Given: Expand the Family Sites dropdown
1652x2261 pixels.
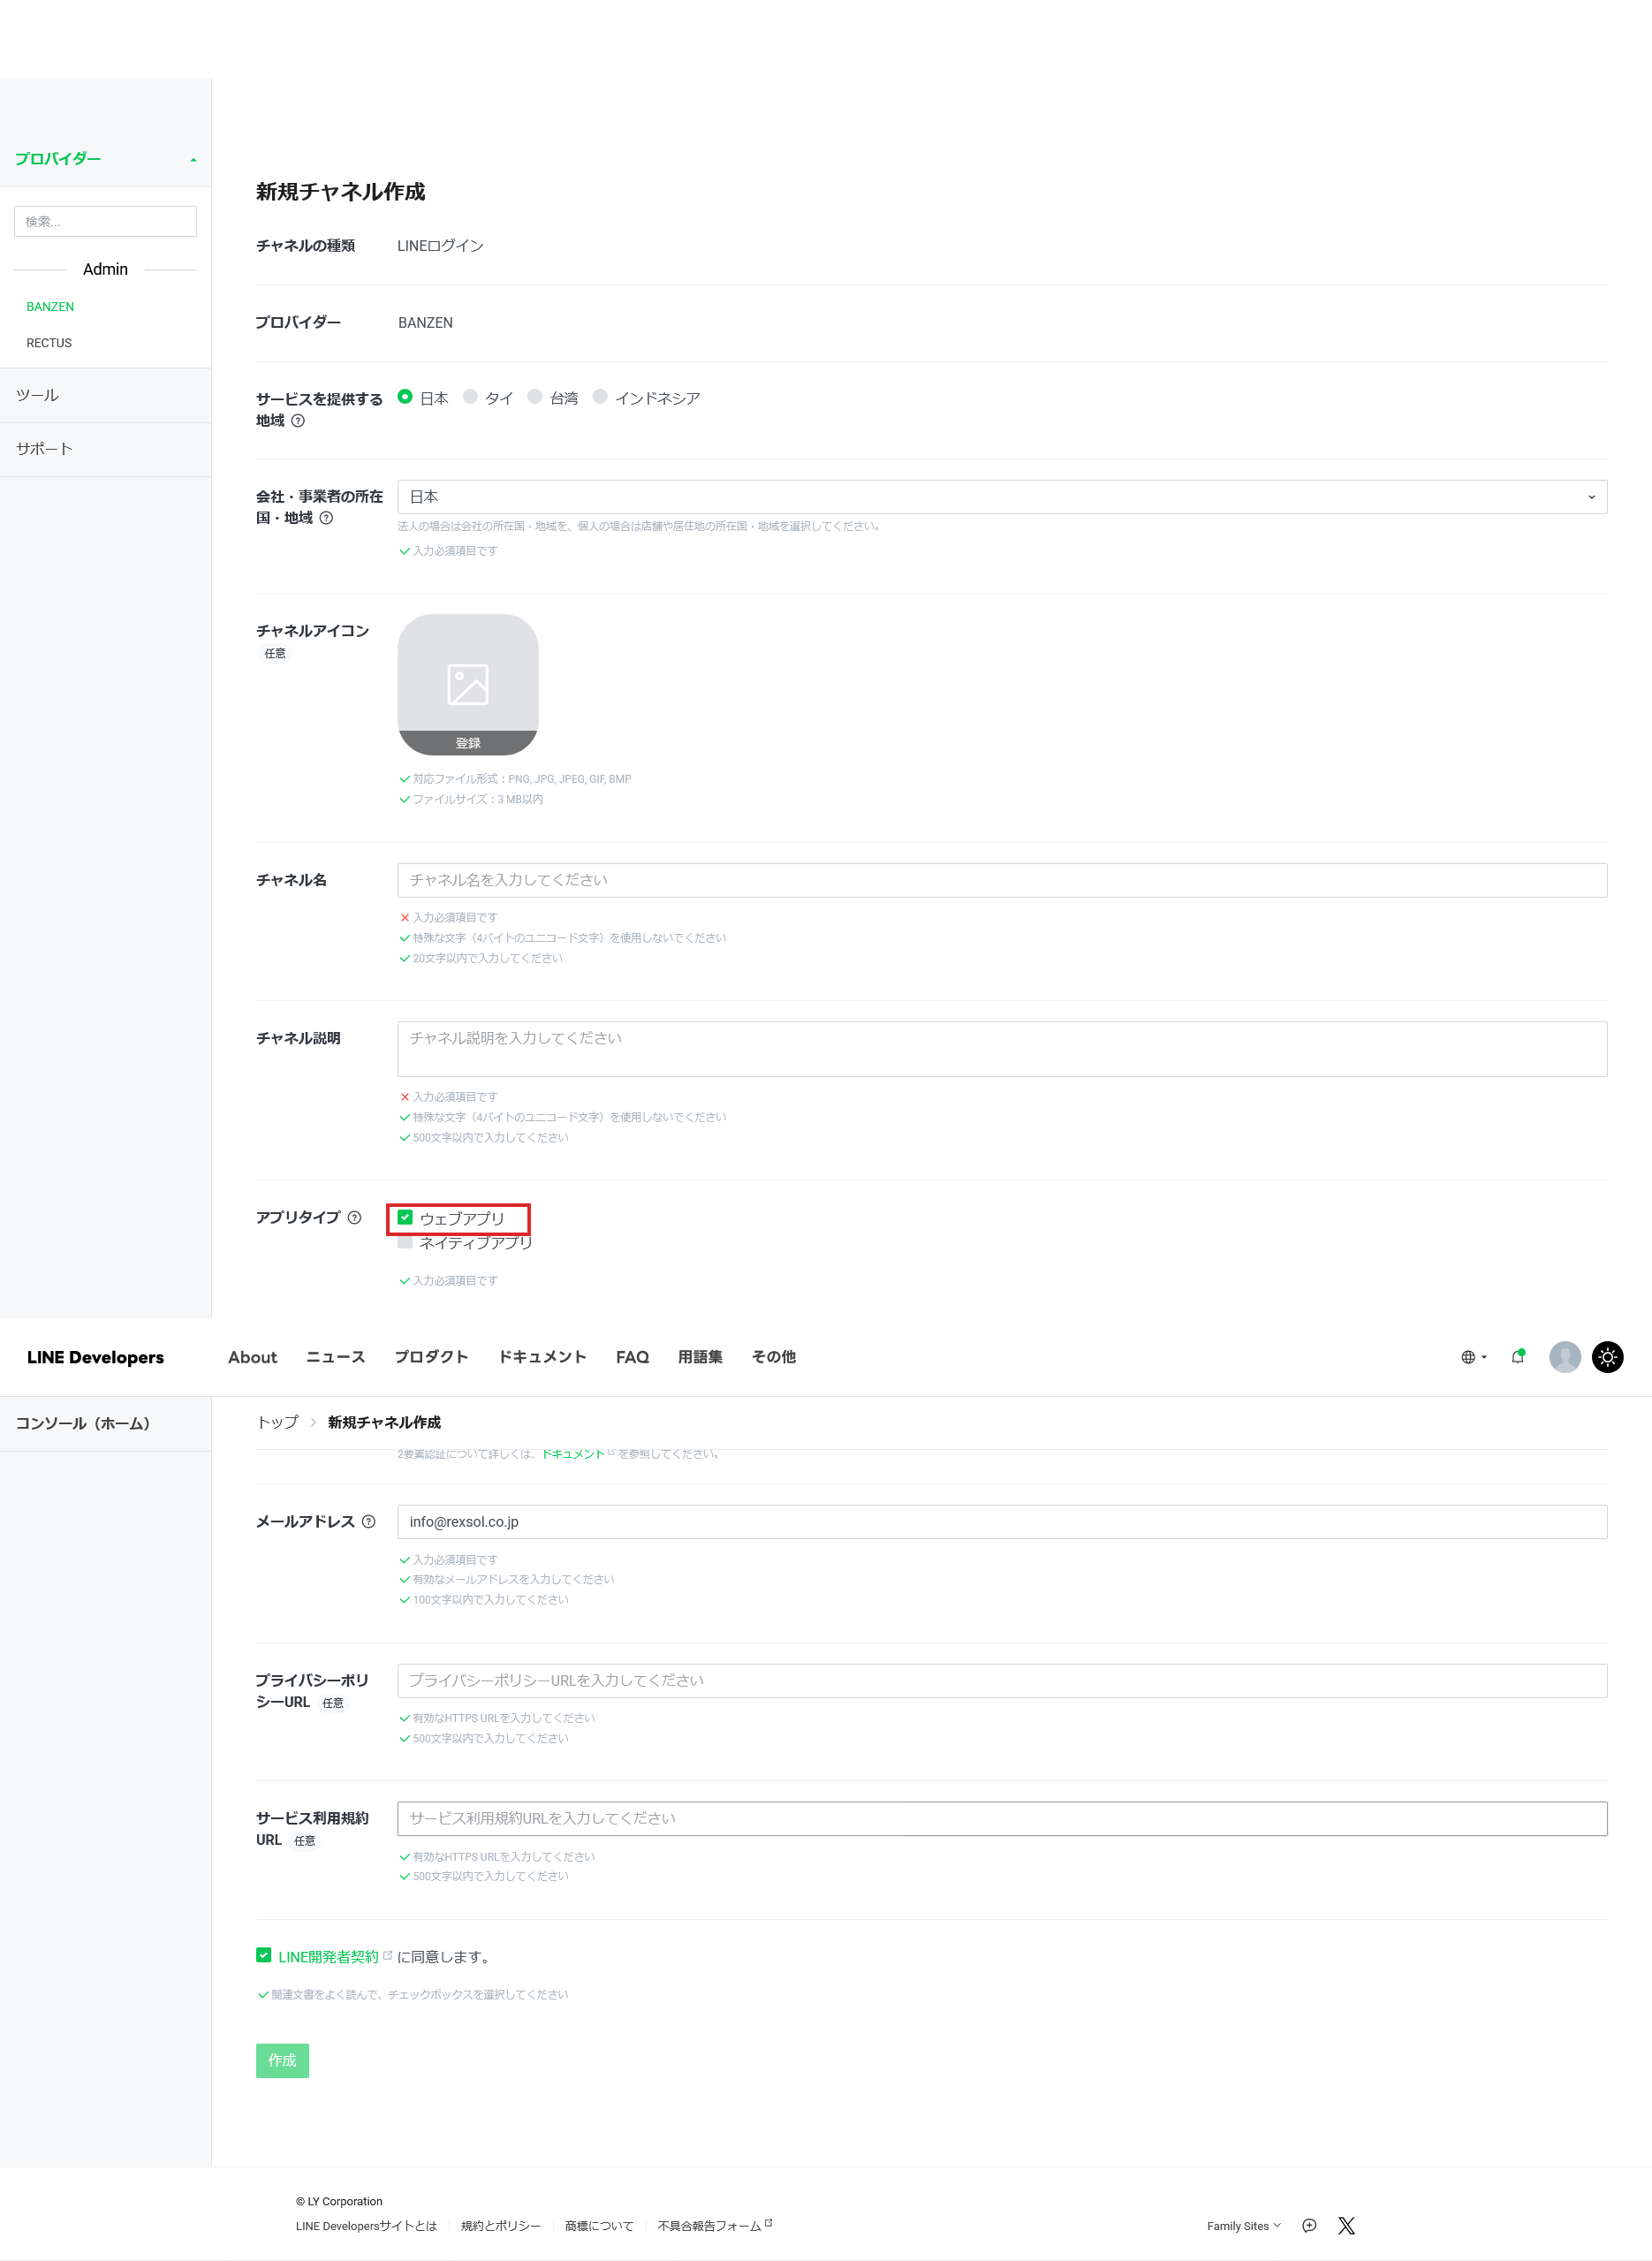Looking at the screenshot, I should click(x=1243, y=2226).
